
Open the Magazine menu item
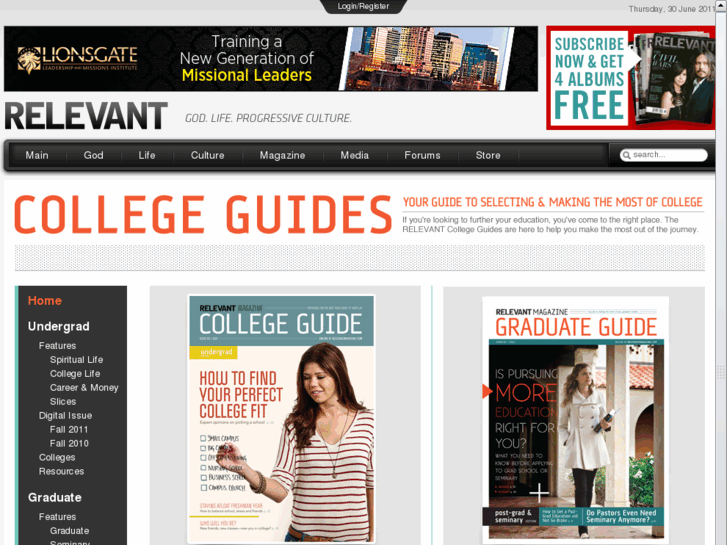tap(282, 155)
